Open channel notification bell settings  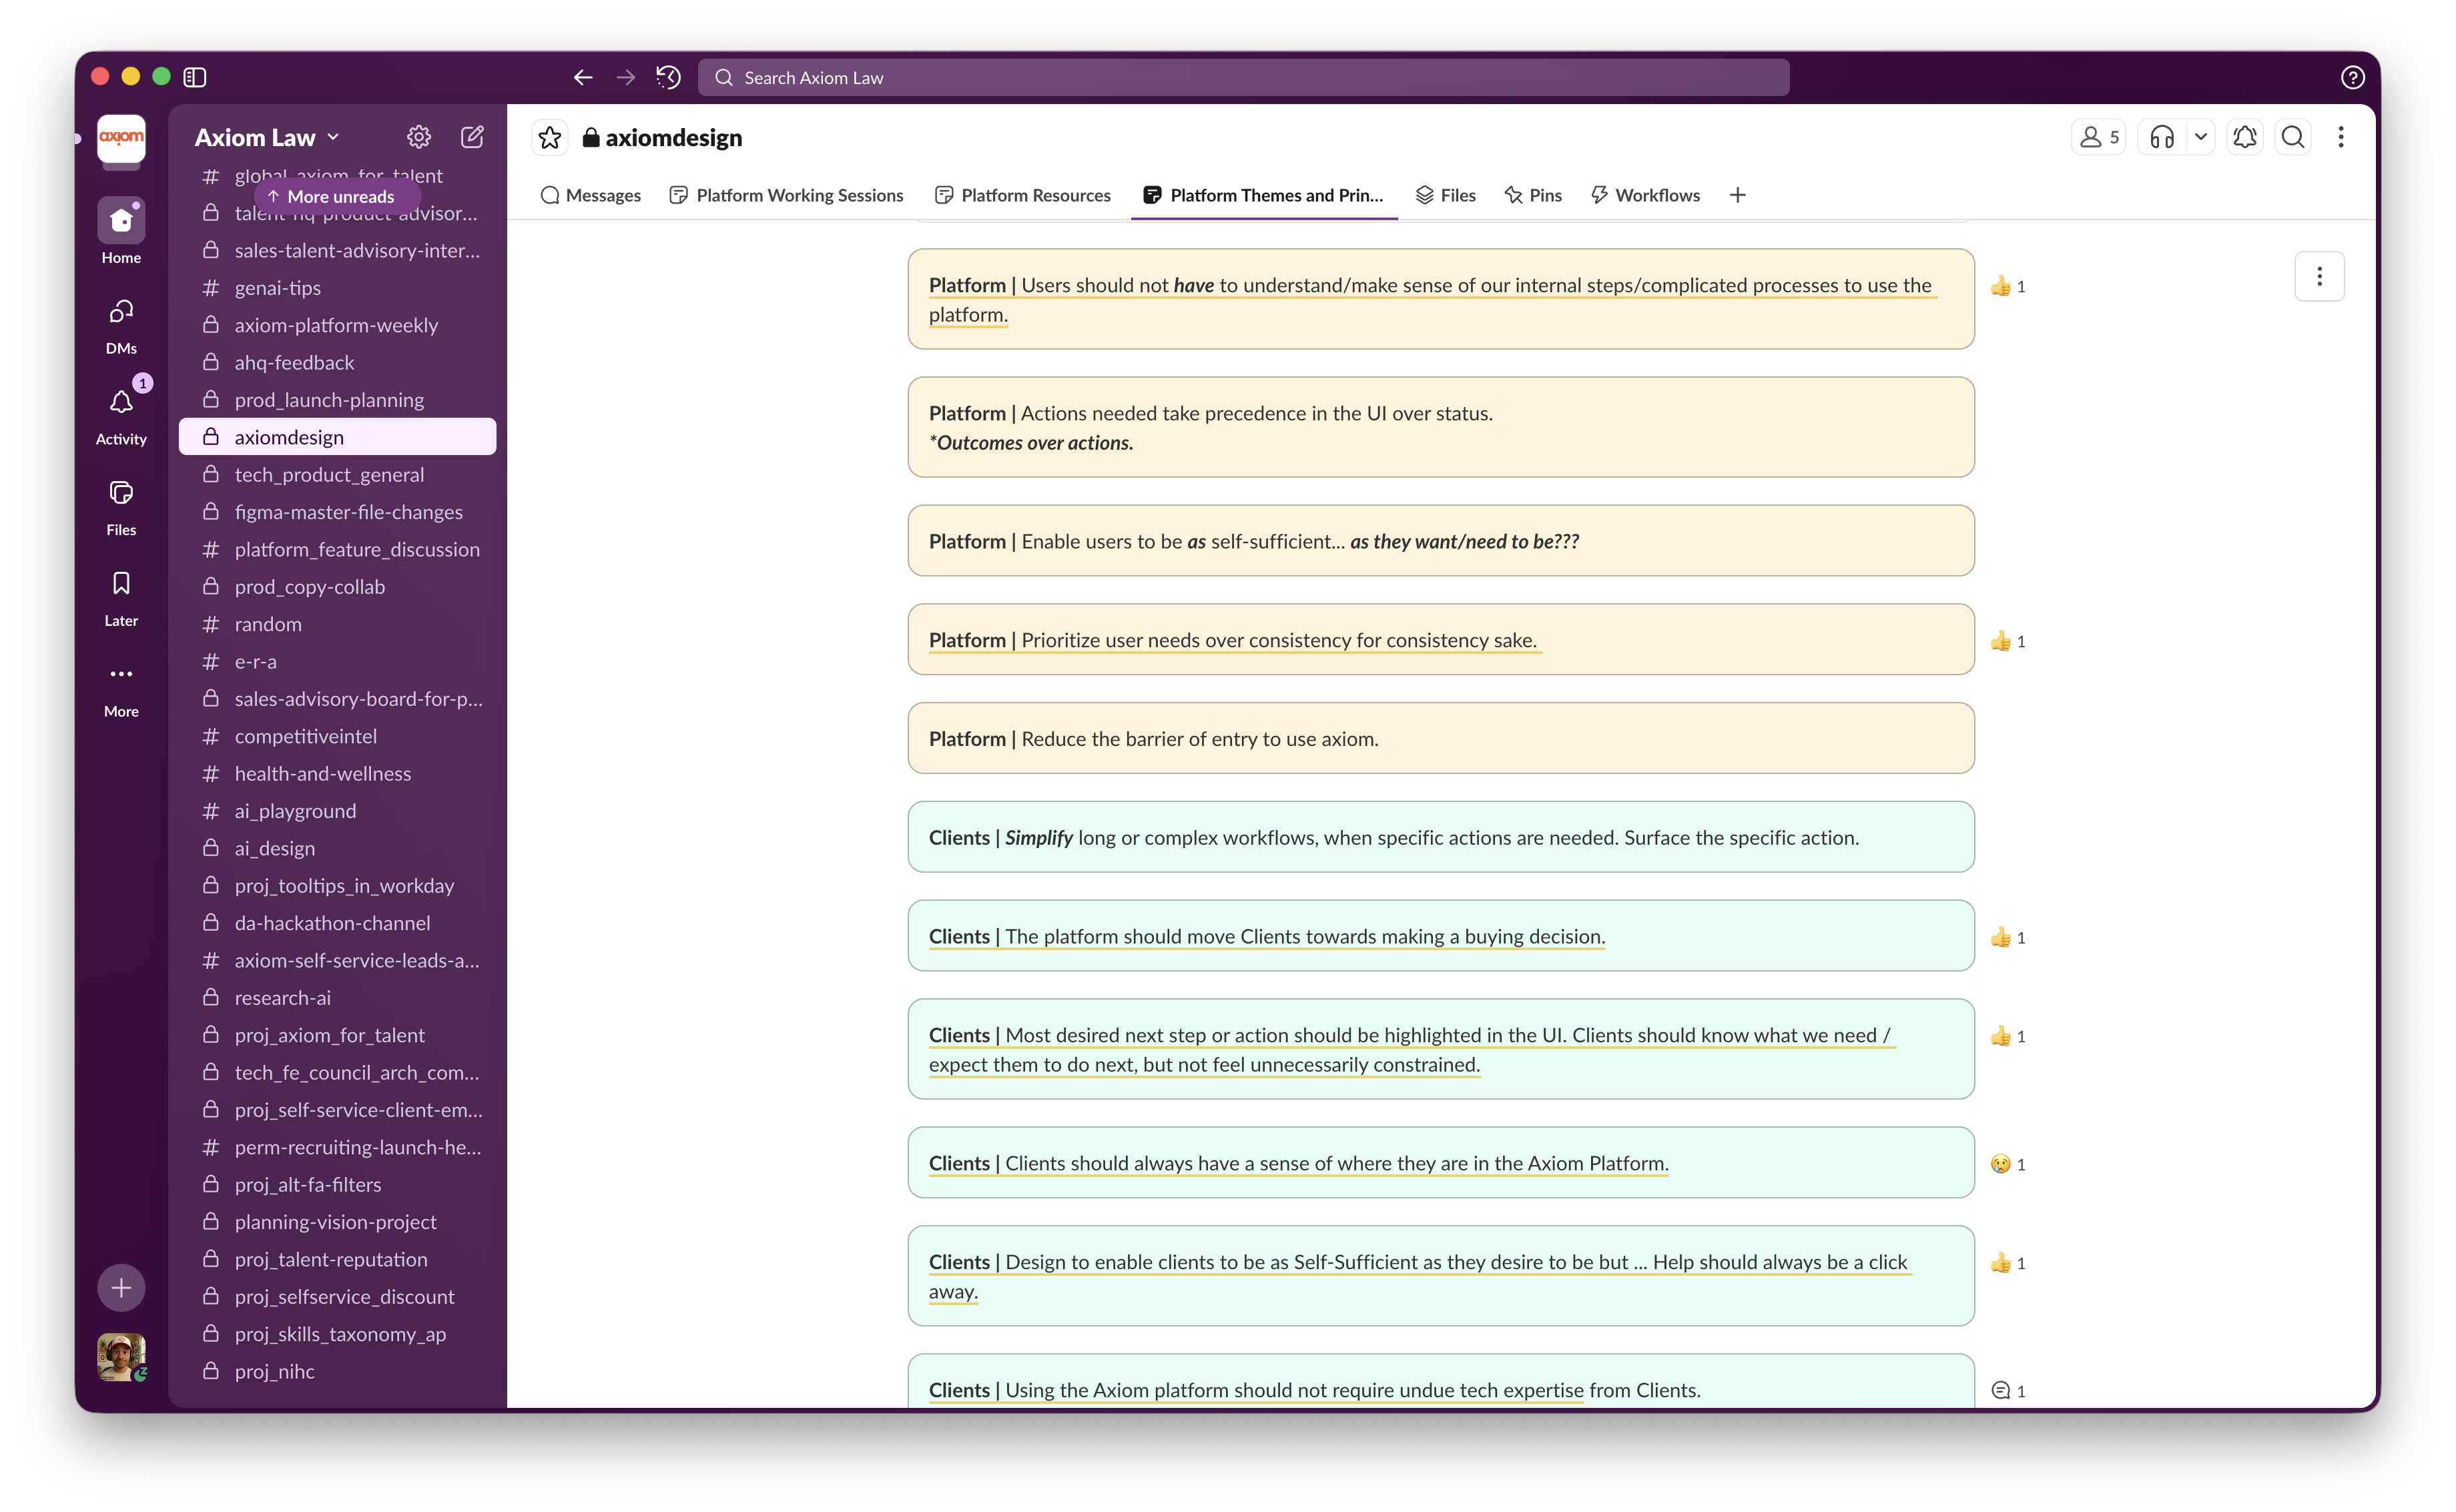click(2245, 137)
